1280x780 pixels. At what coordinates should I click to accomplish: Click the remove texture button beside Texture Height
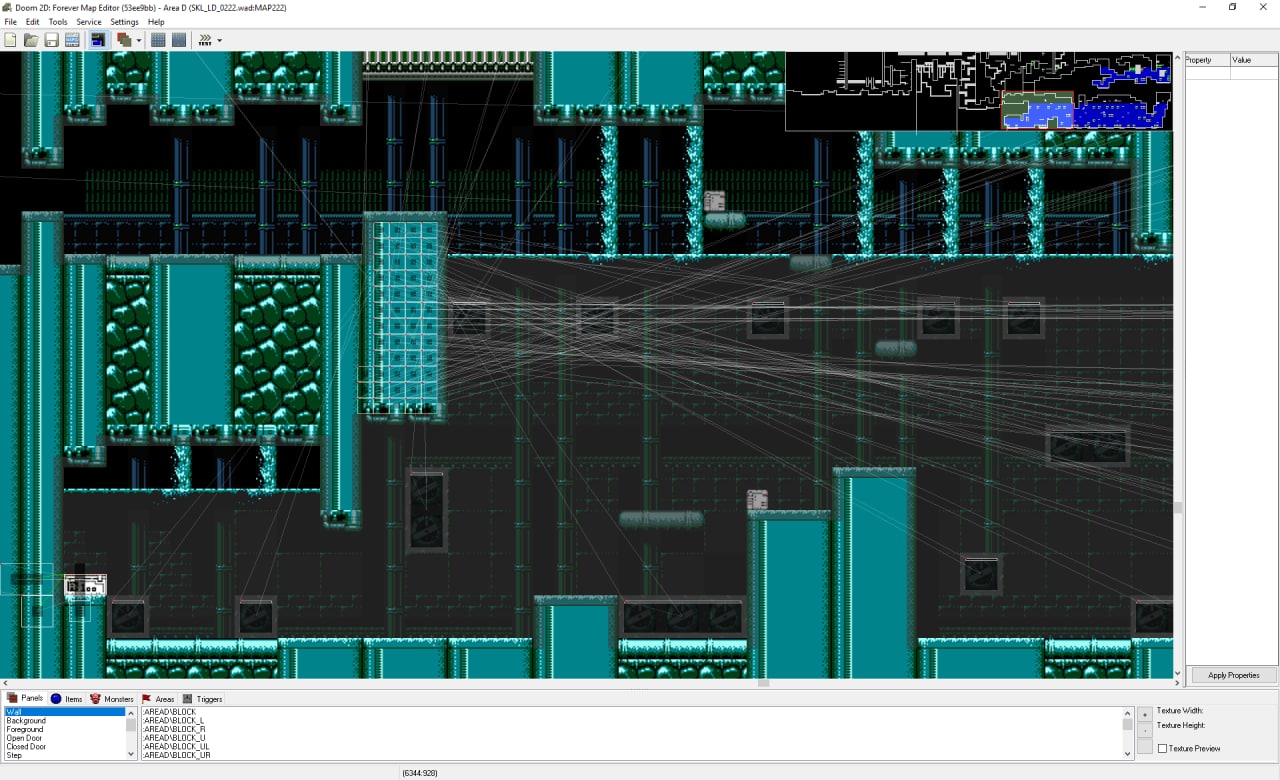pos(1144,731)
